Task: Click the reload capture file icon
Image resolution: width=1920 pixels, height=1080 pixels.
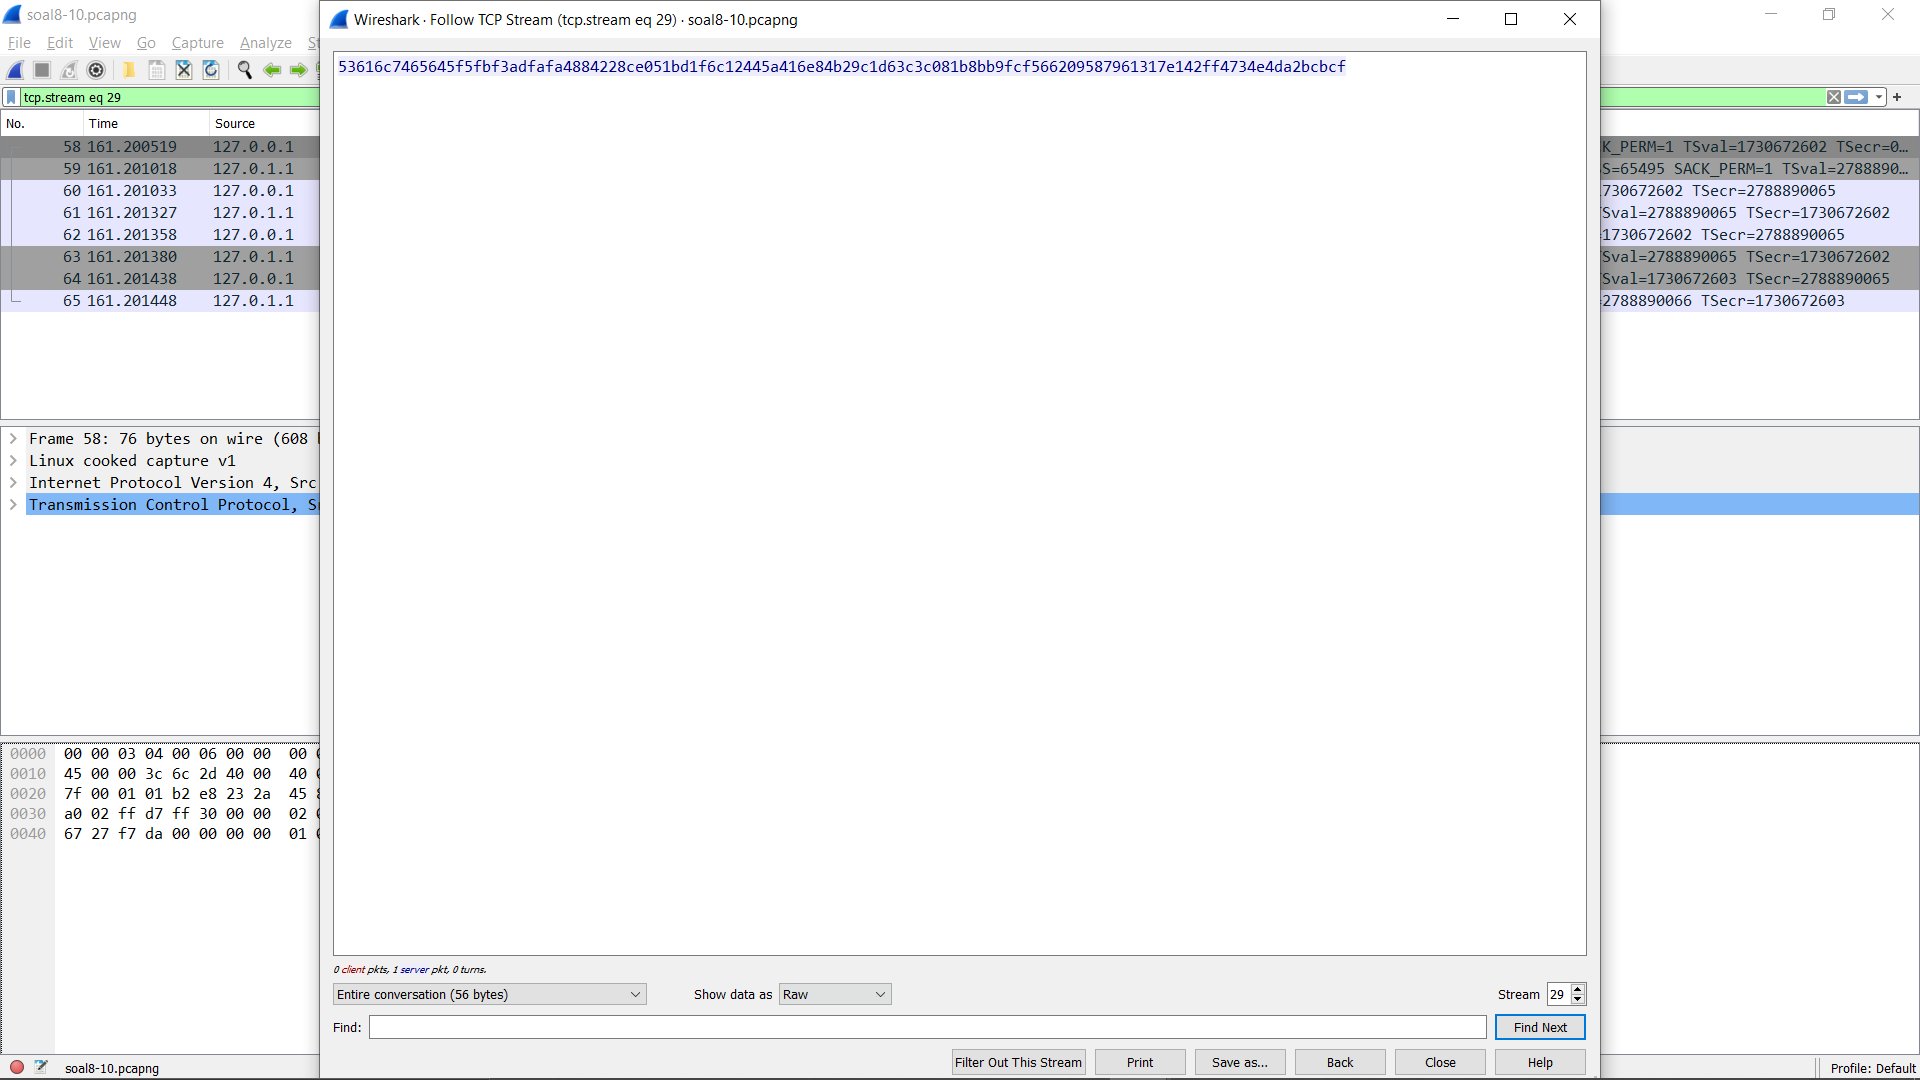Action: point(211,70)
